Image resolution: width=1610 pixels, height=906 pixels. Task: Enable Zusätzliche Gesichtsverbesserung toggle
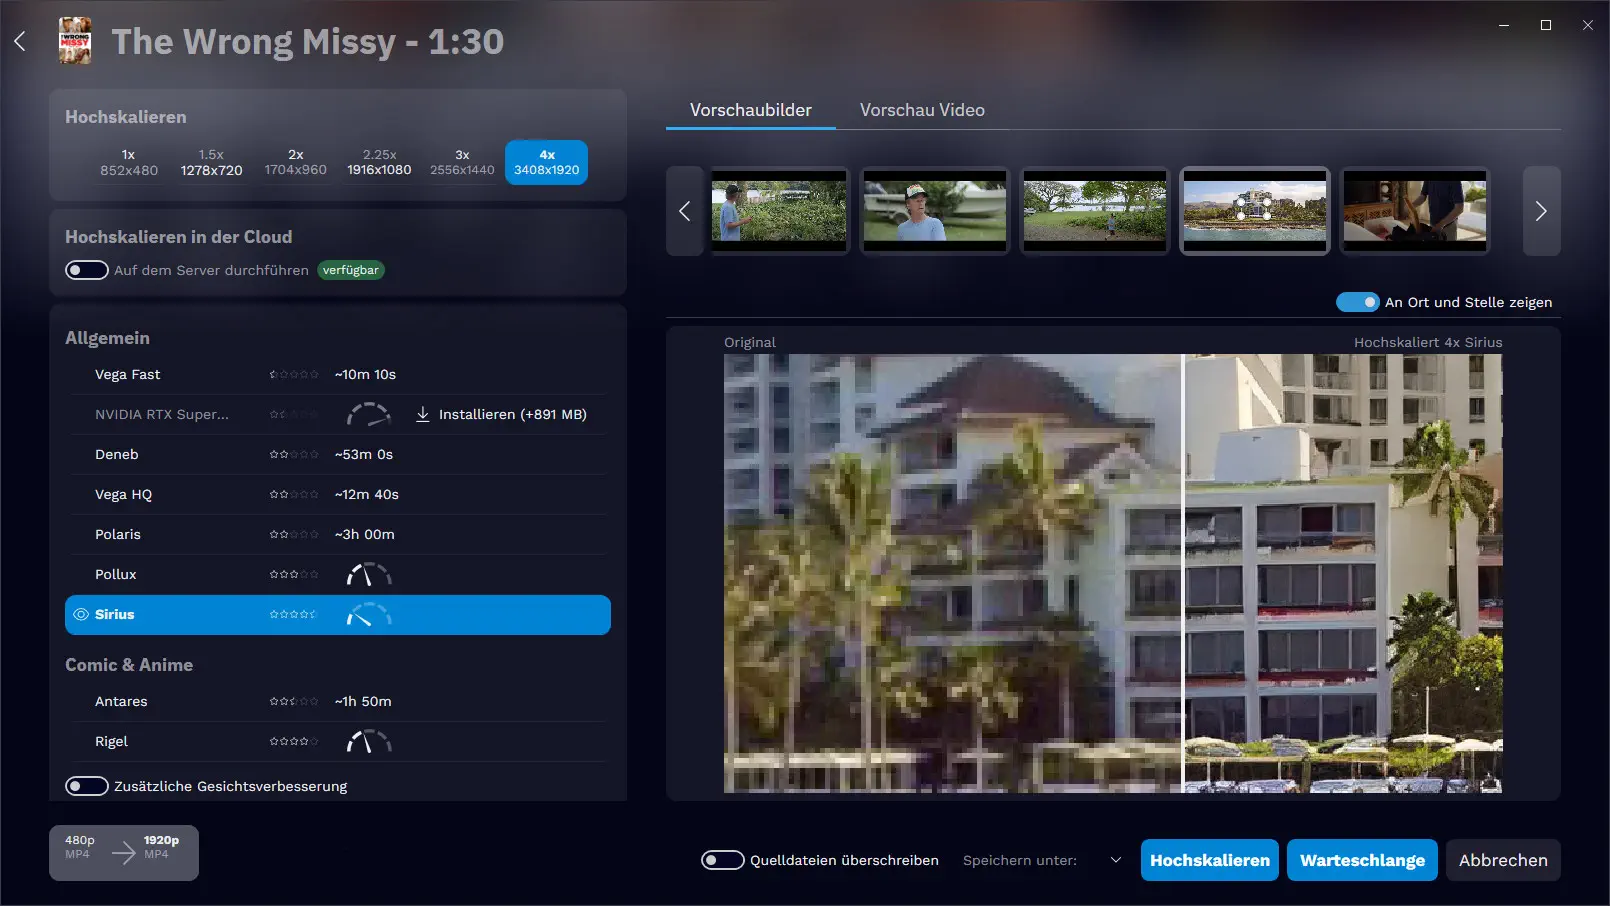pyautogui.click(x=87, y=786)
